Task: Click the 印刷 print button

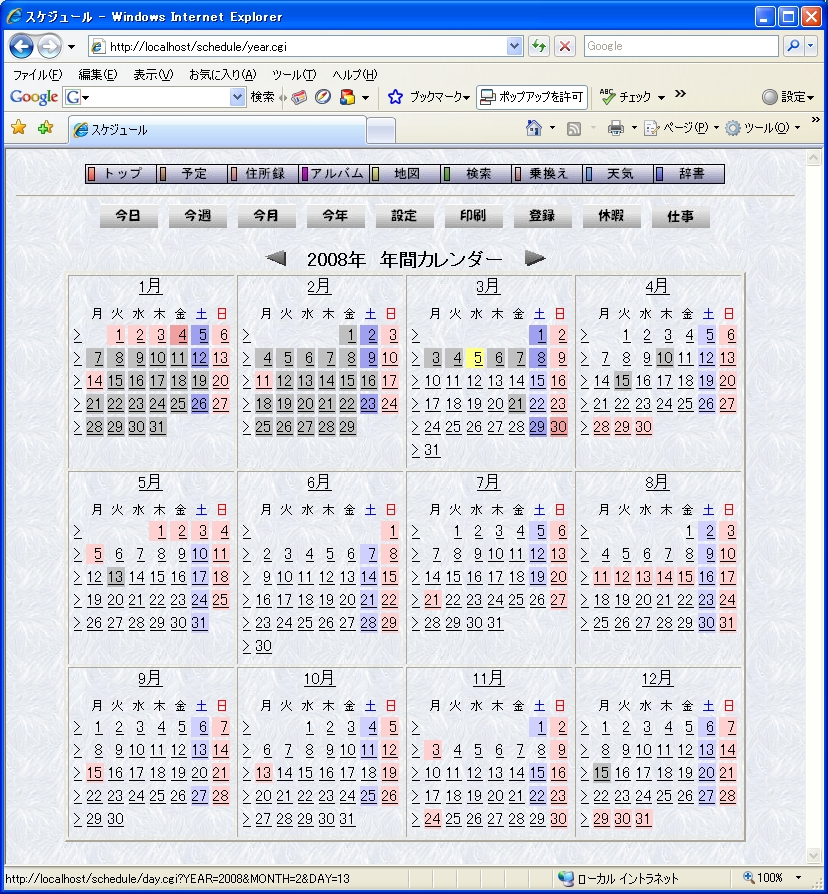Action: pyautogui.click(x=473, y=216)
